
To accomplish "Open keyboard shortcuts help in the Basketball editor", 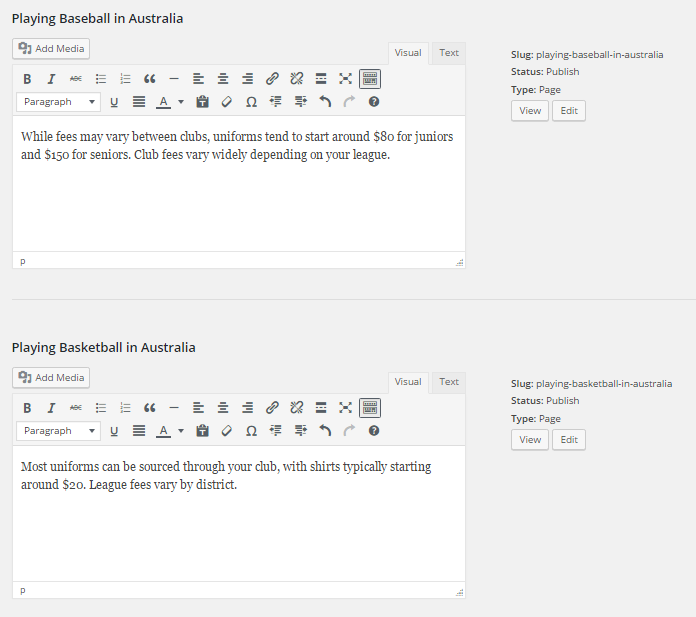I will [x=374, y=431].
